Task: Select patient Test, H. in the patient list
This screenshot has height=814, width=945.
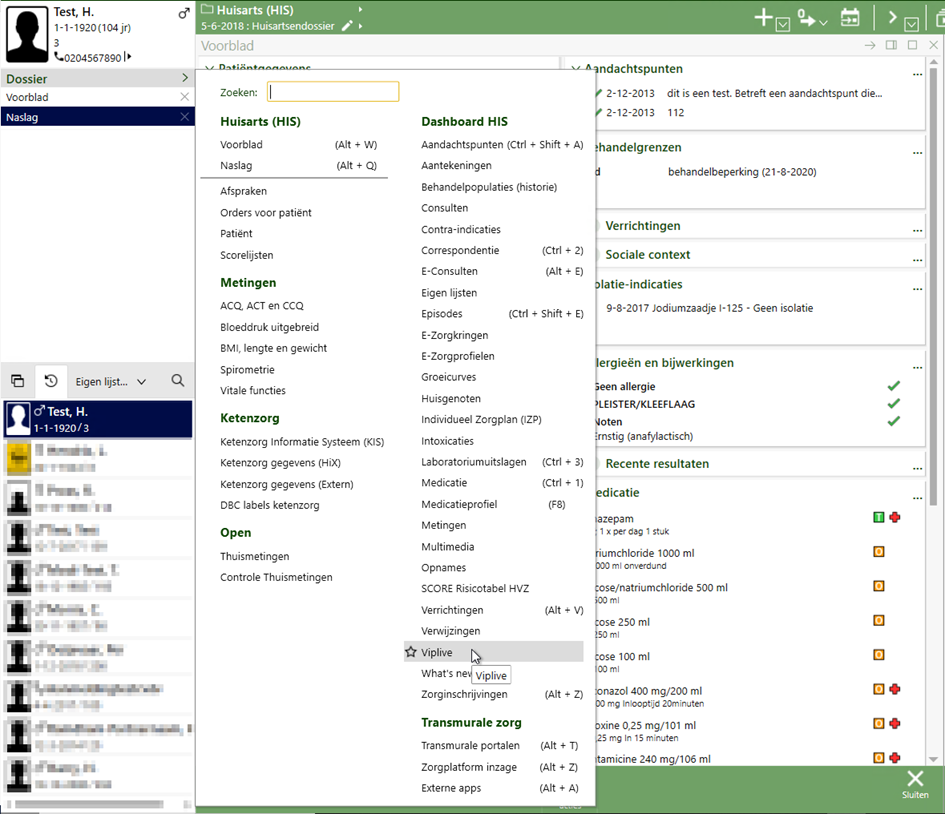Action: (98, 419)
